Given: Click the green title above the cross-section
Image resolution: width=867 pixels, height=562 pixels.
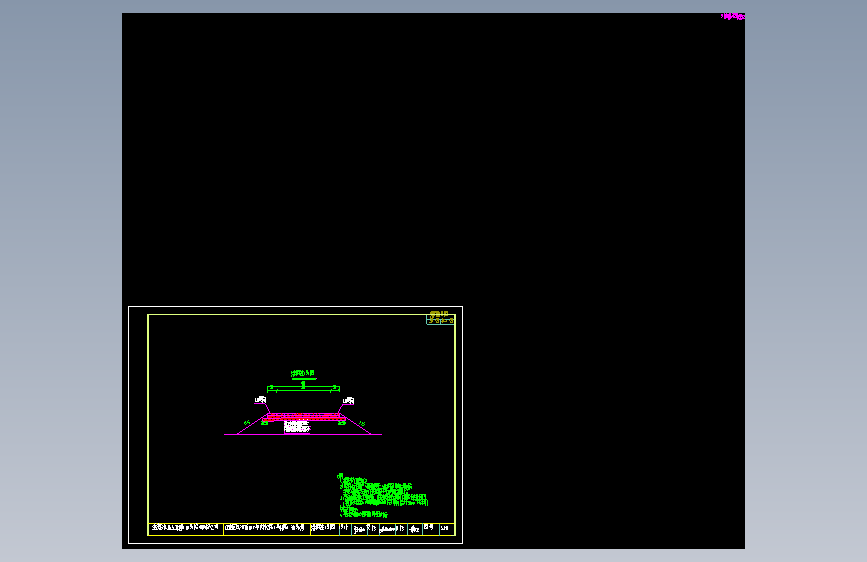Looking at the screenshot, I should (303, 373).
